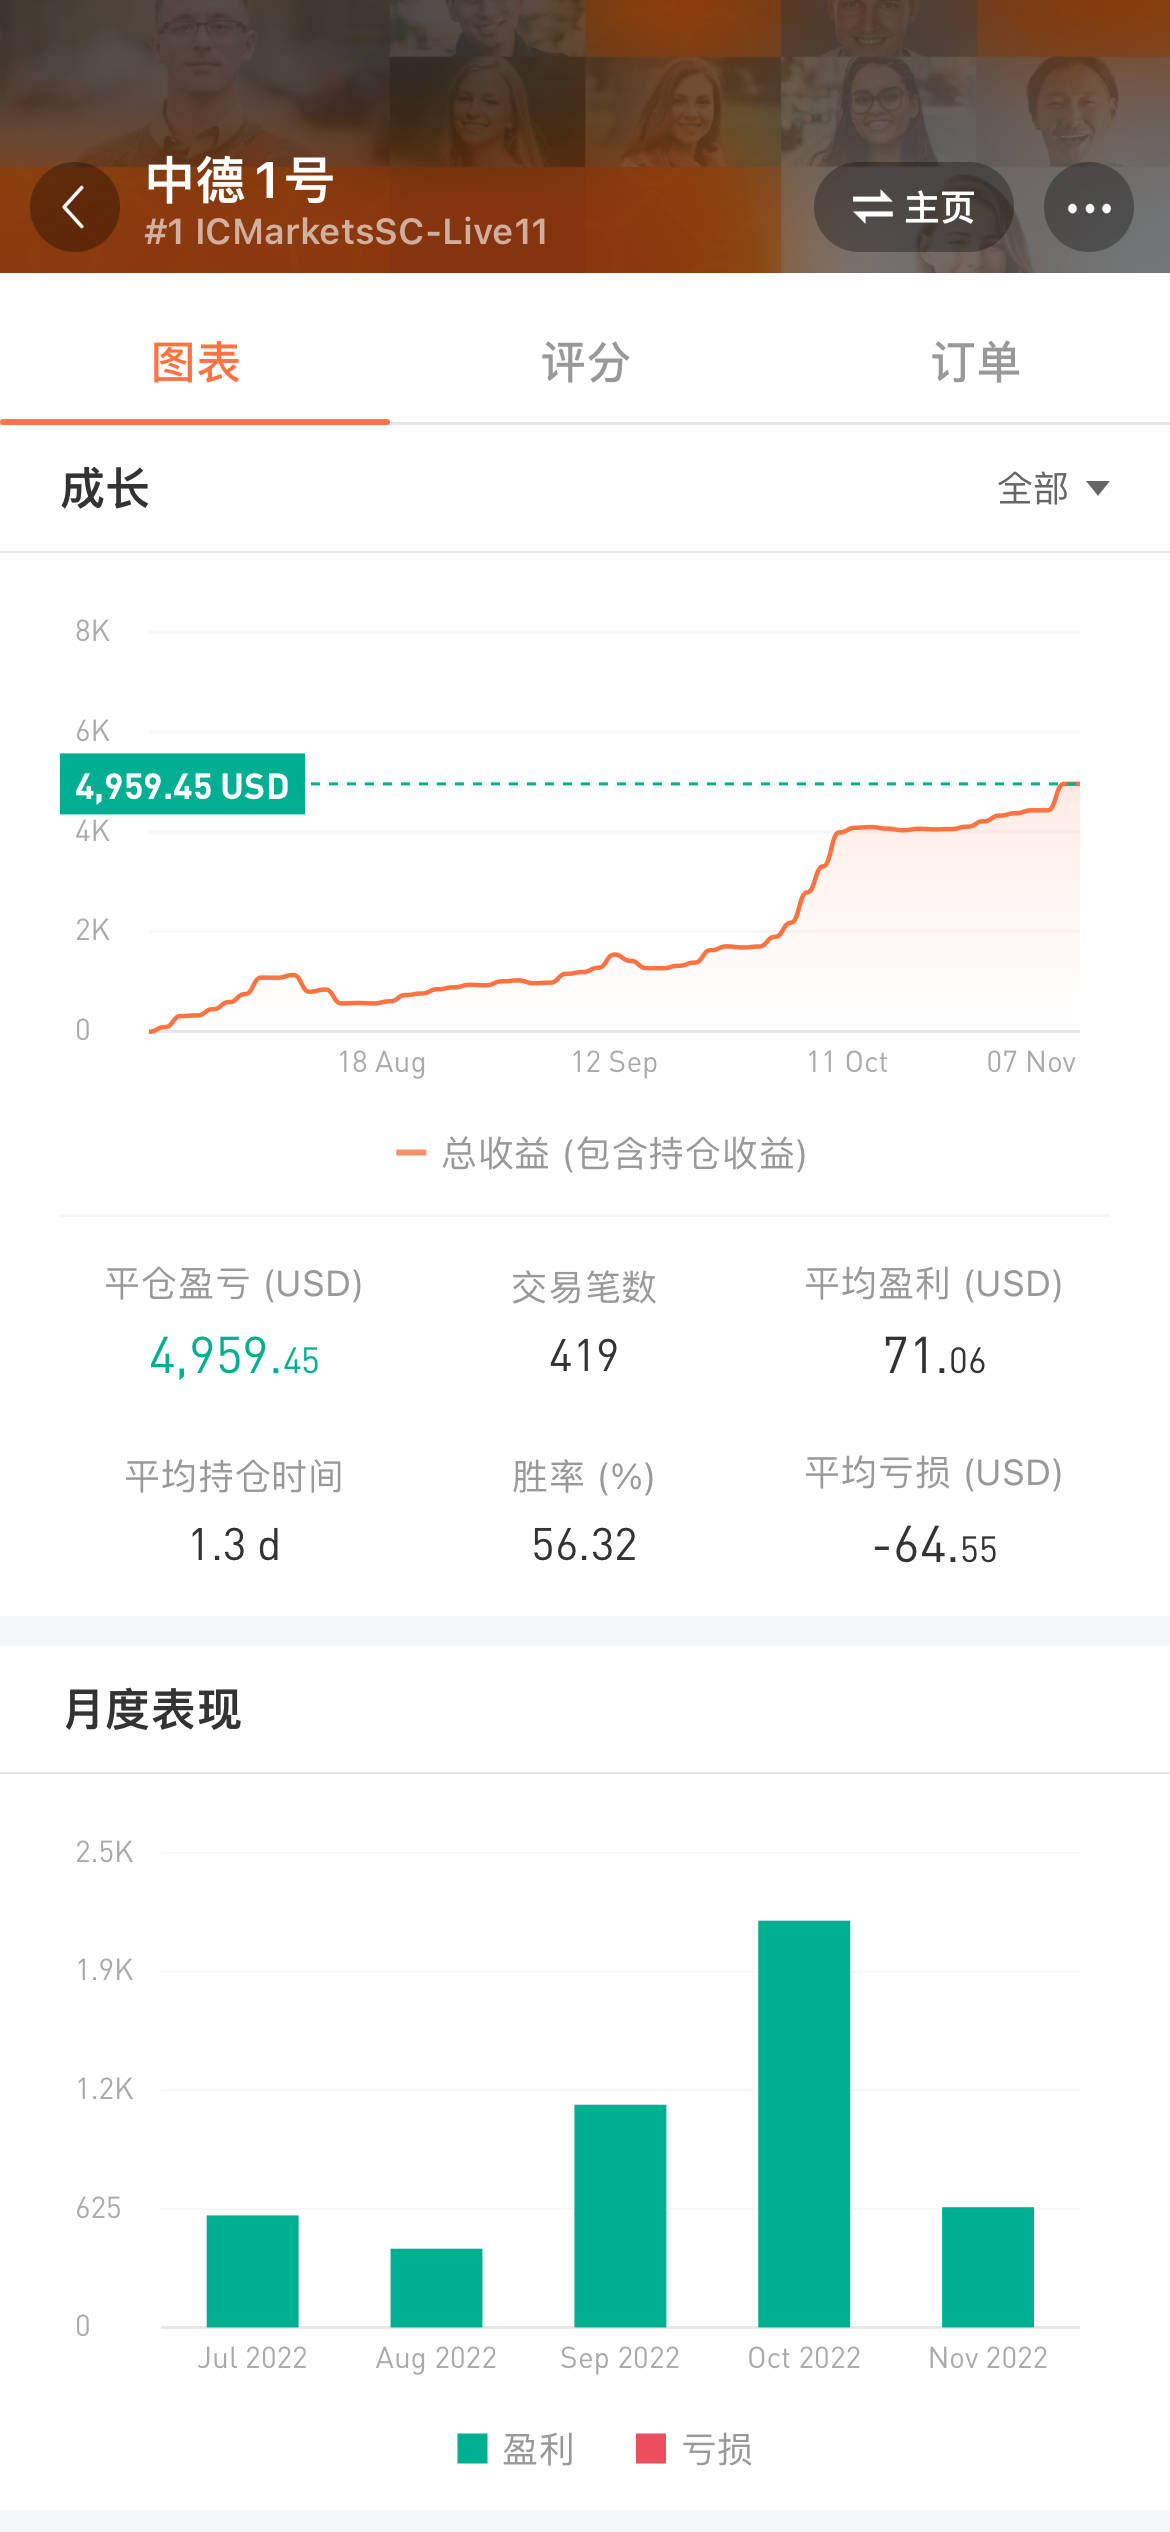Switch to the 评分 tab
Image resolution: width=1170 pixels, height=2532 pixels.
click(585, 362)
